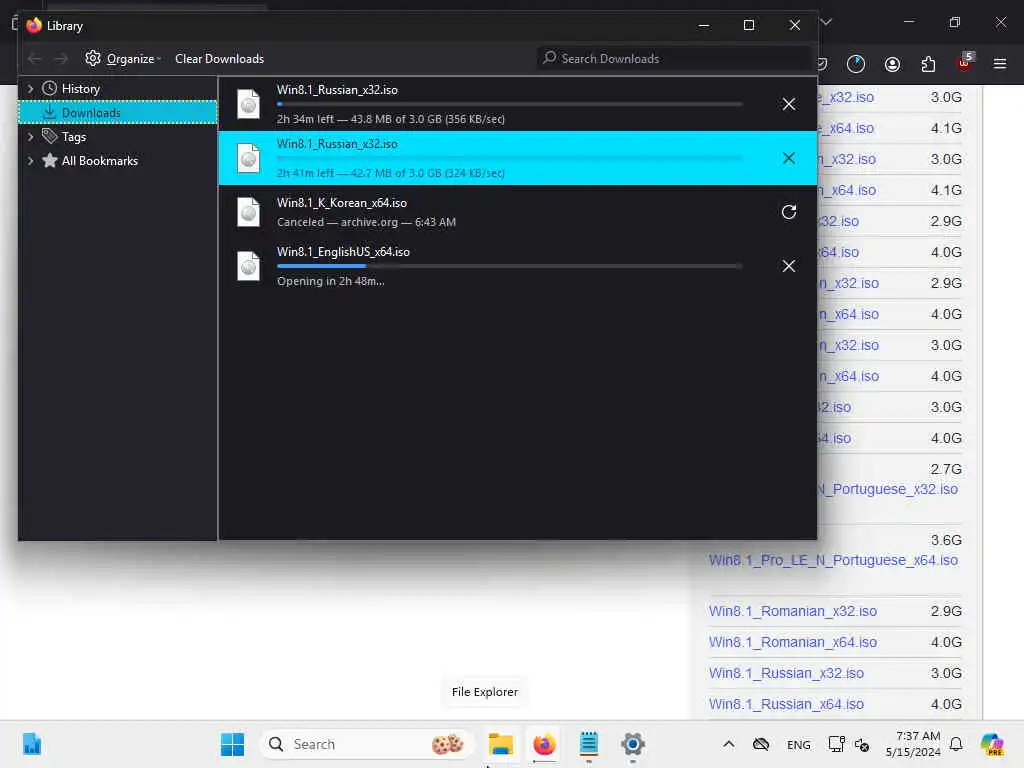The height and width of the screenshot is (768, 1024).
Task: Open the Firefox extensions puzzle icon
Action: click(x=928, y=63)
